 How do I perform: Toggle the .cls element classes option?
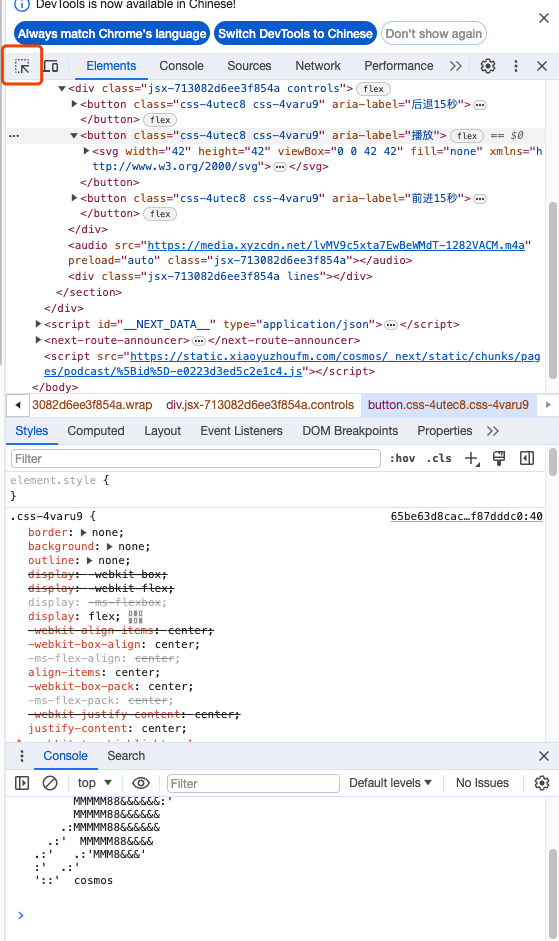(x=439, y=458)
